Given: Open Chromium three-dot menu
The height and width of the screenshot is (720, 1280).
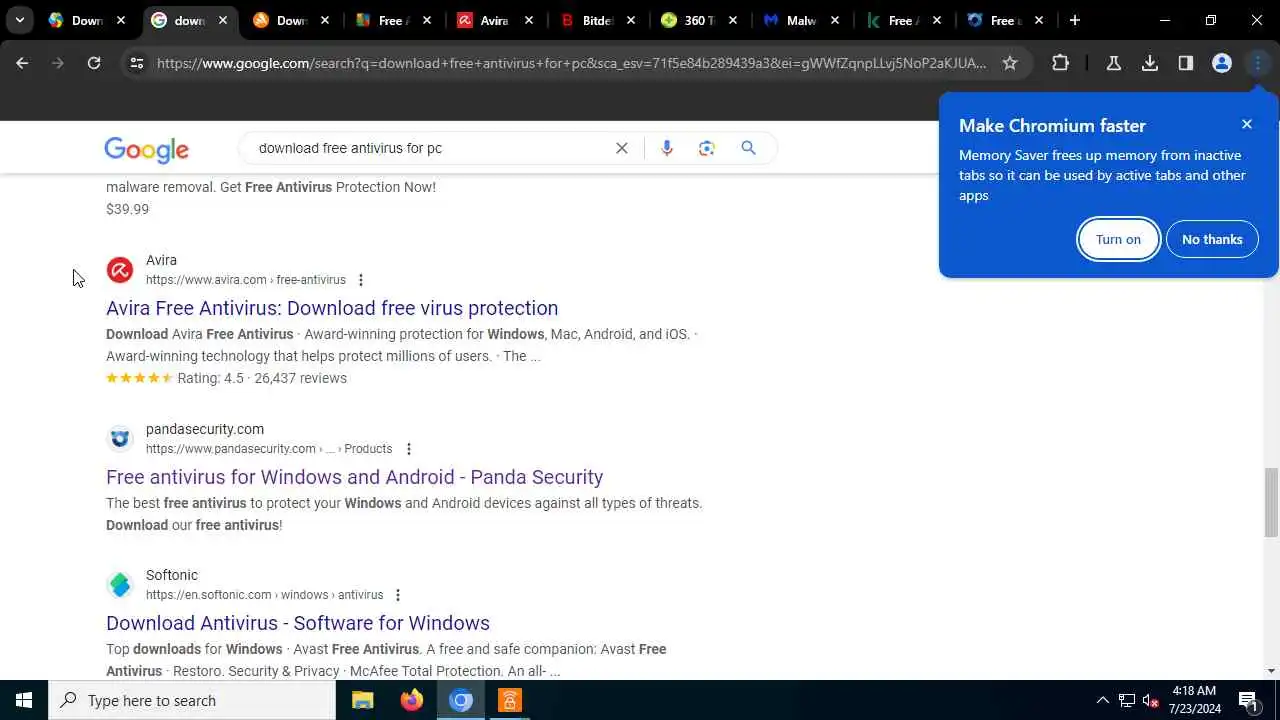Looking at the screenshot, I should click(1258, 63).
